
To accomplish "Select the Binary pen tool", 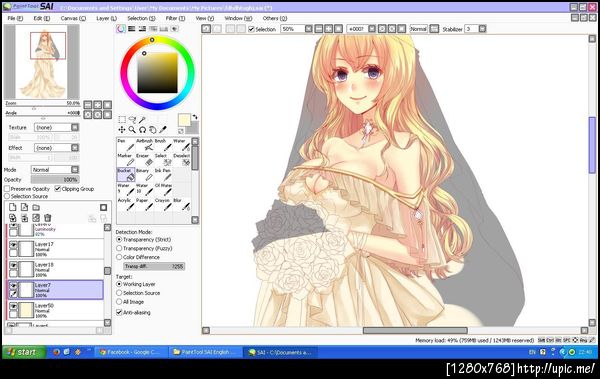I will pyautogui.click(x=145, y=175).
